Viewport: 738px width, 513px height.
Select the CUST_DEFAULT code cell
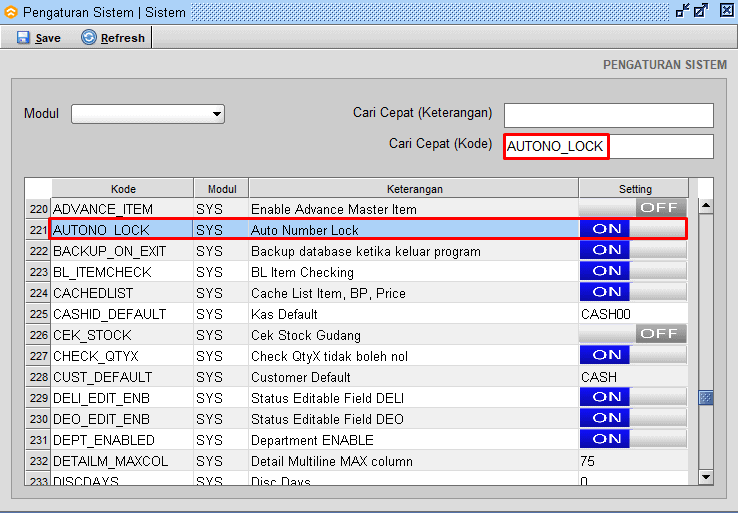coord(122,377)
